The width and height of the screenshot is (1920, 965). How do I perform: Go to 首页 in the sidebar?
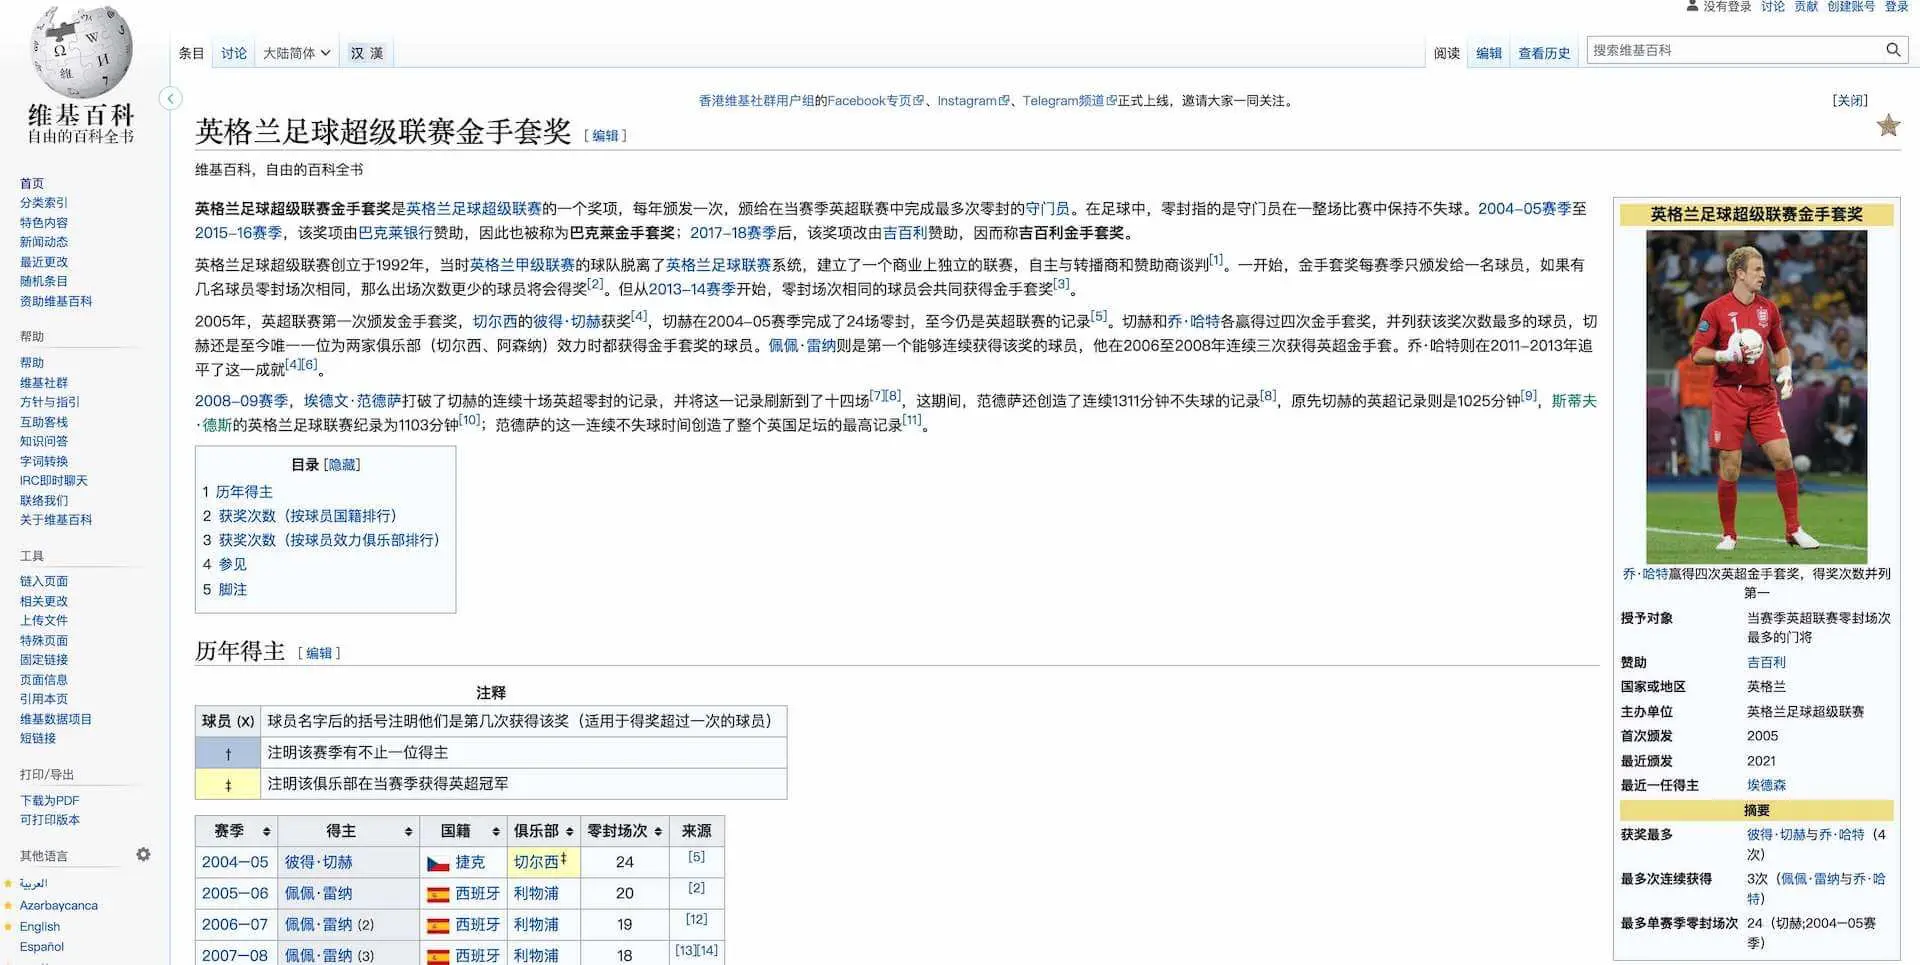(31, 183)
